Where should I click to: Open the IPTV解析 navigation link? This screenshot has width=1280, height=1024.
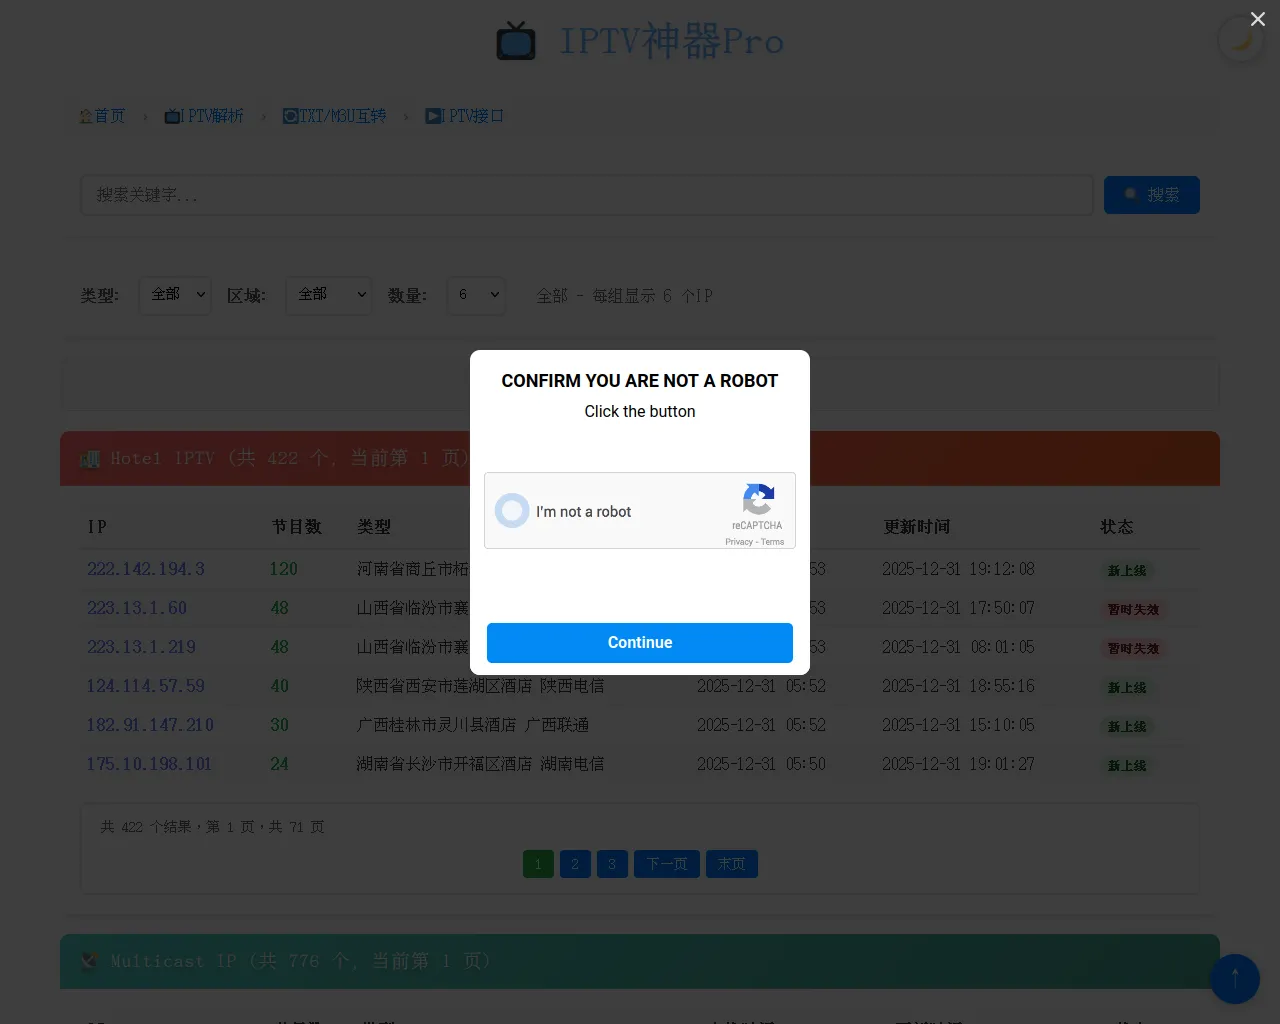click(204, 116)
